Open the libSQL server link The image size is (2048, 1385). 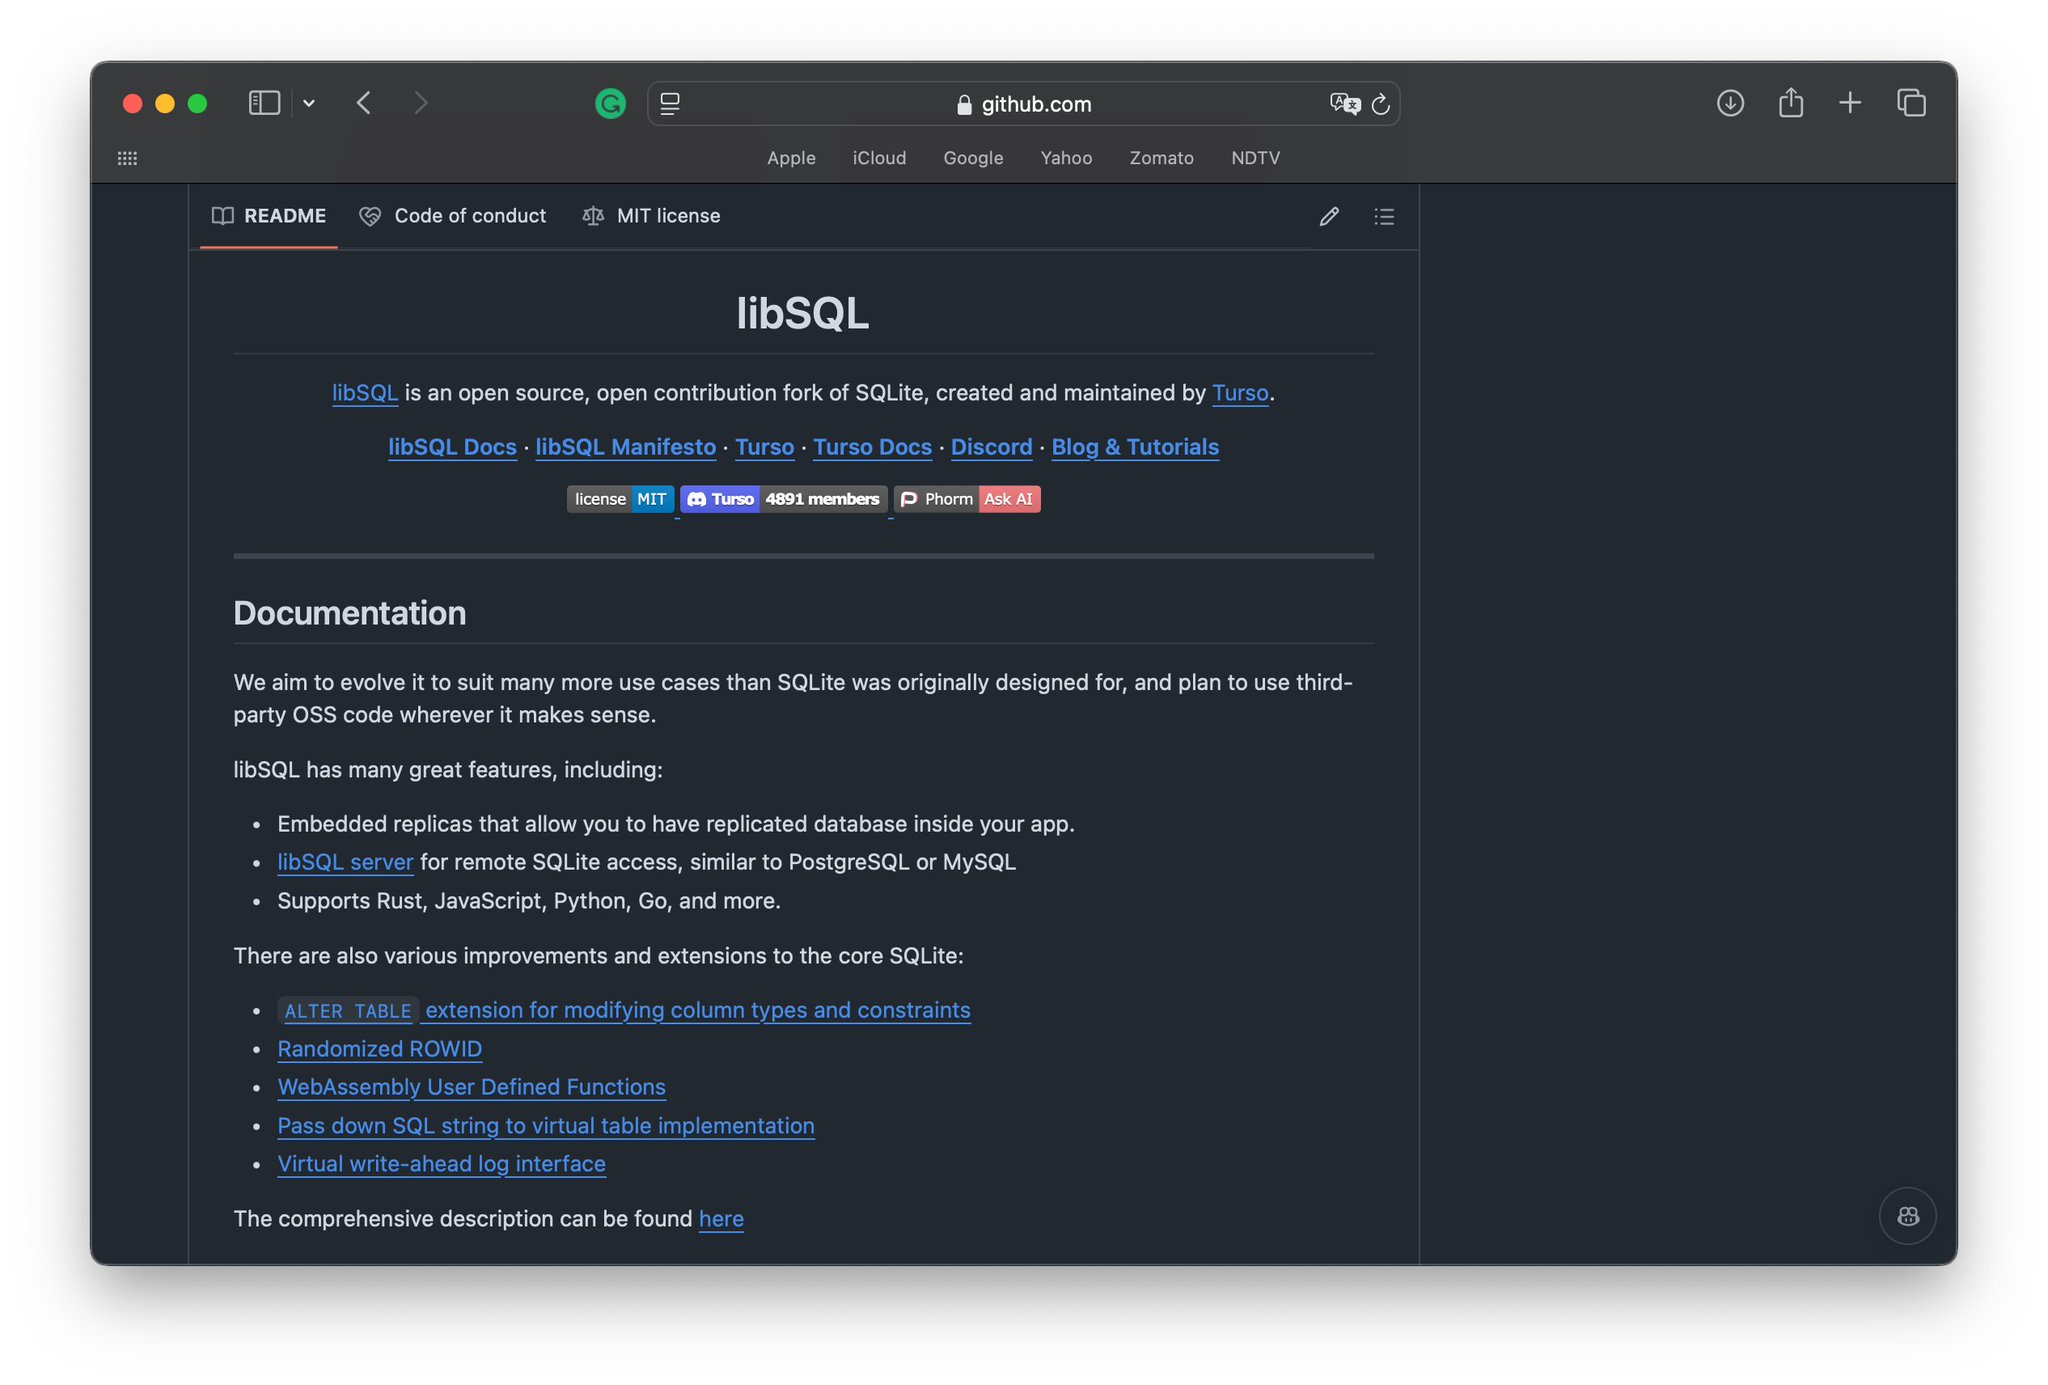coord(345,862)
